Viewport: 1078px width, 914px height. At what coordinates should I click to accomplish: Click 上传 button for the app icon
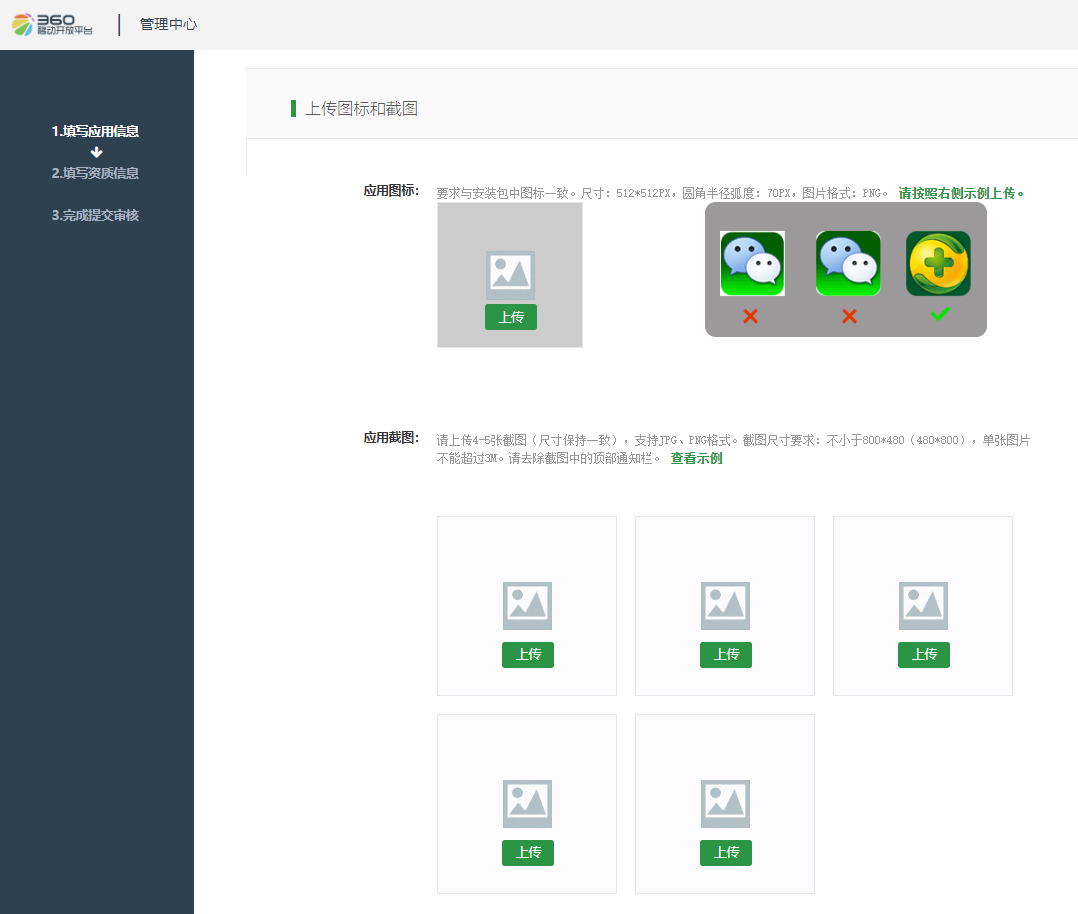(x=511, y=317)
